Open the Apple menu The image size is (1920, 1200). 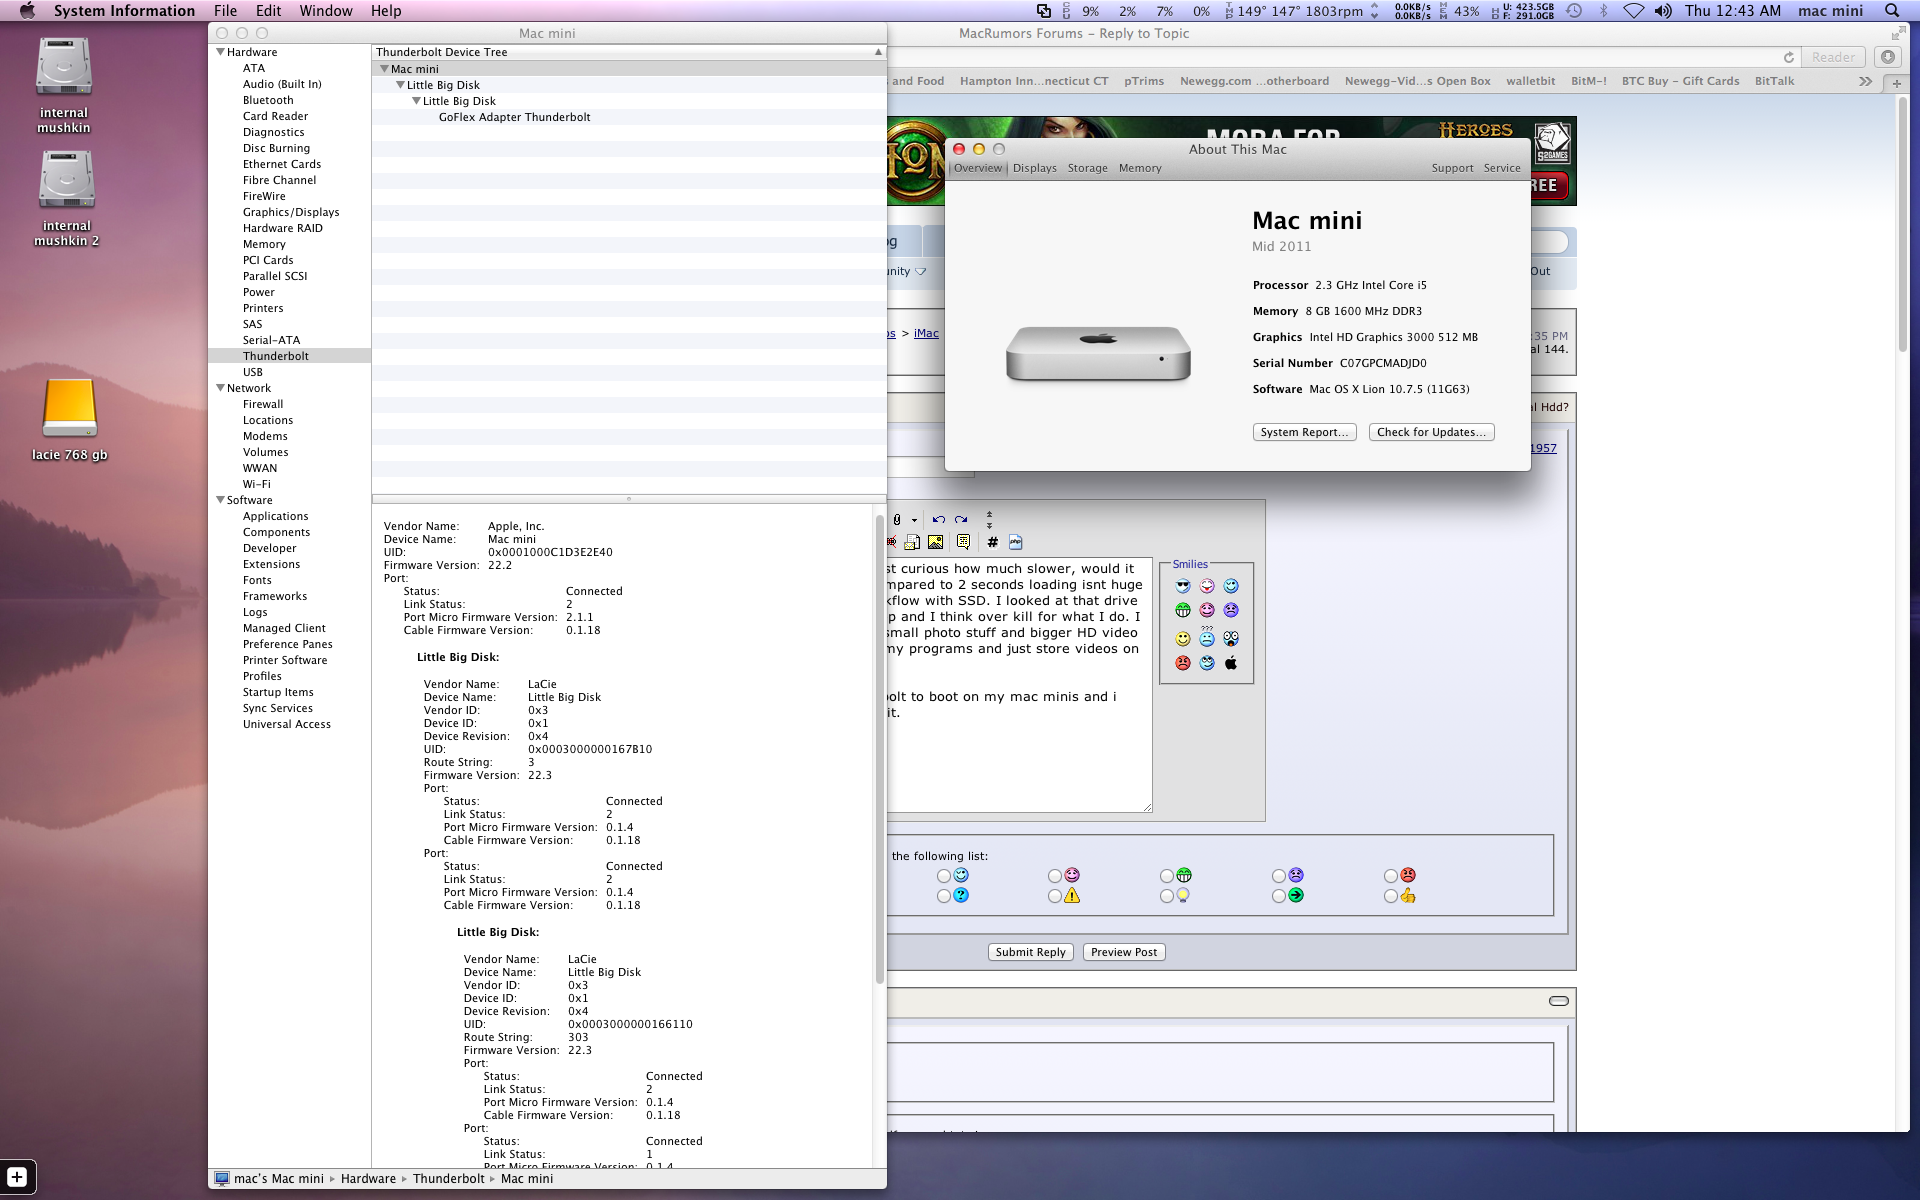click(27, 11)
